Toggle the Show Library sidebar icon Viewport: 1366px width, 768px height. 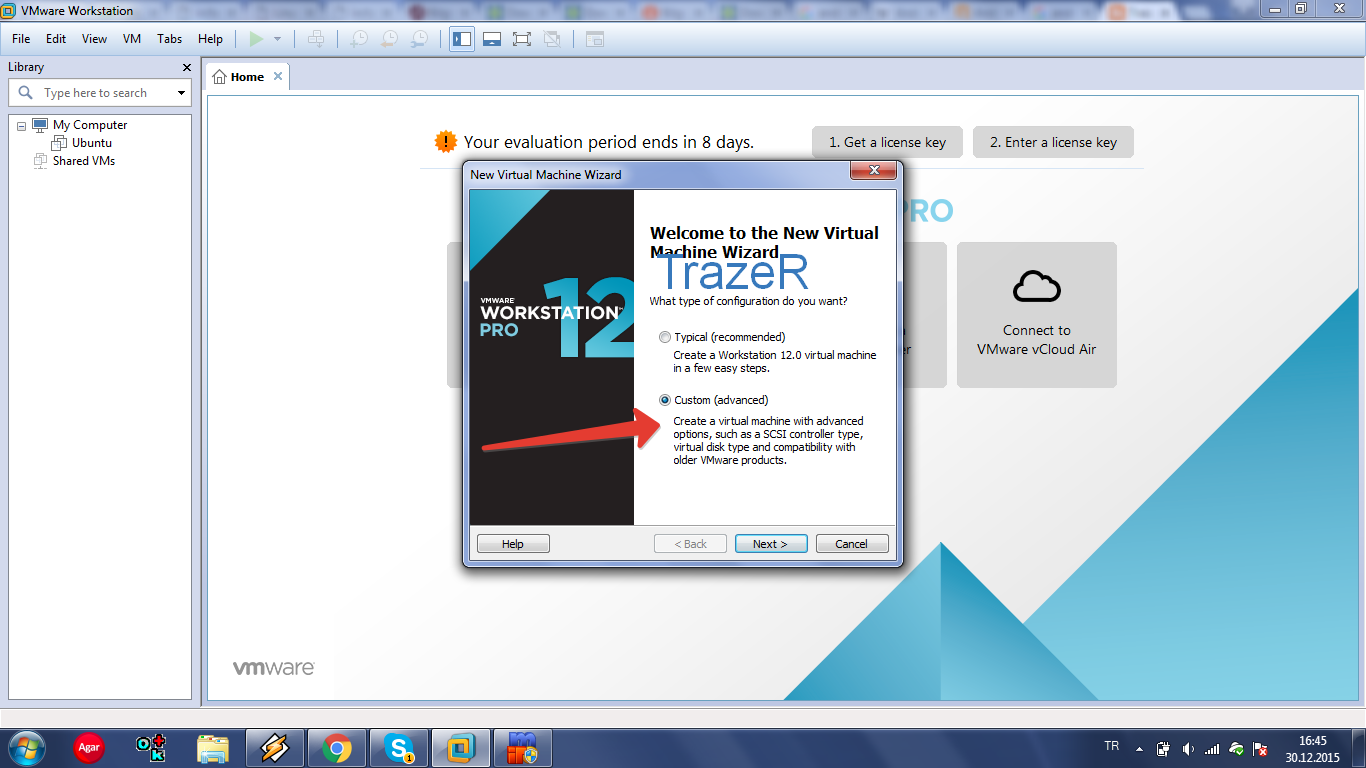pos(461,39)
